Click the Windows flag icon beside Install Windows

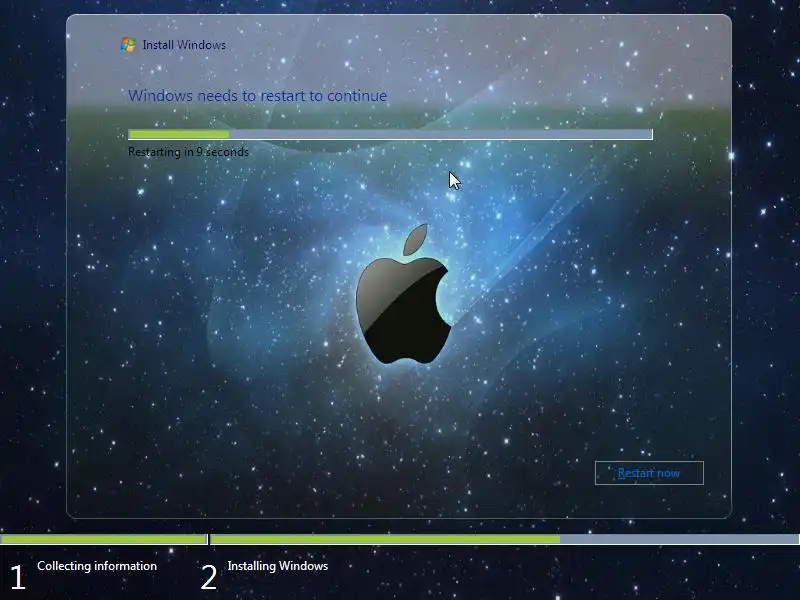(x=128, y=45)
